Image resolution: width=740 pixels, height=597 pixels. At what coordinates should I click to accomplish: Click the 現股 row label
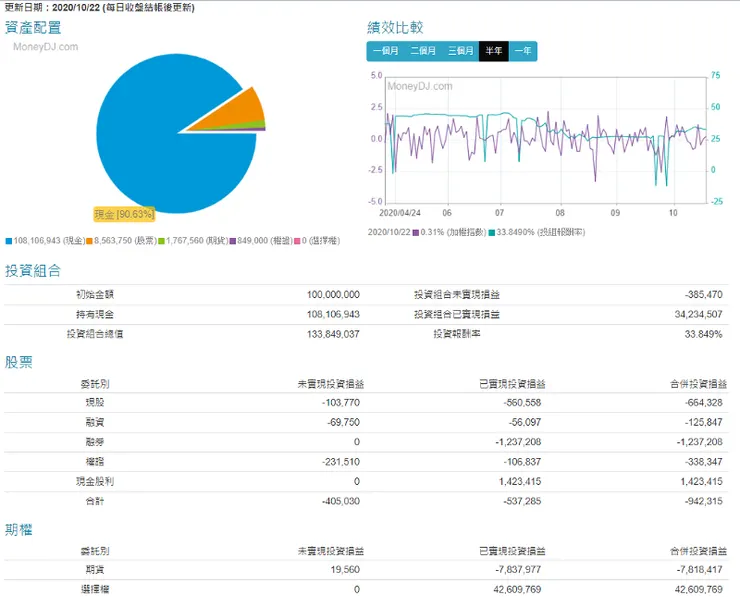pyautogui.click(x=95, y=403)
